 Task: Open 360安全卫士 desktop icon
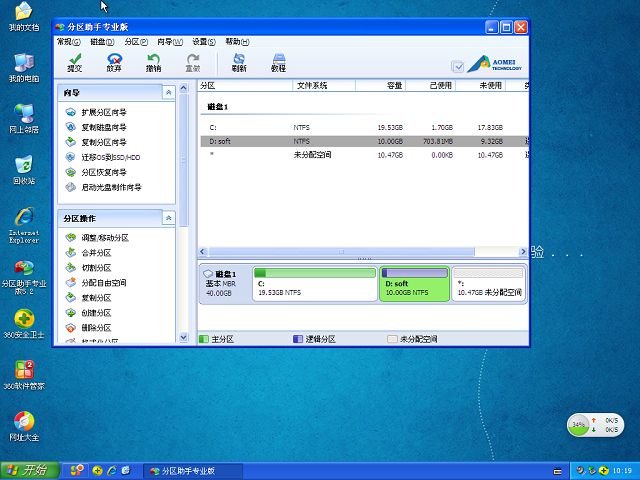point(24,324)
